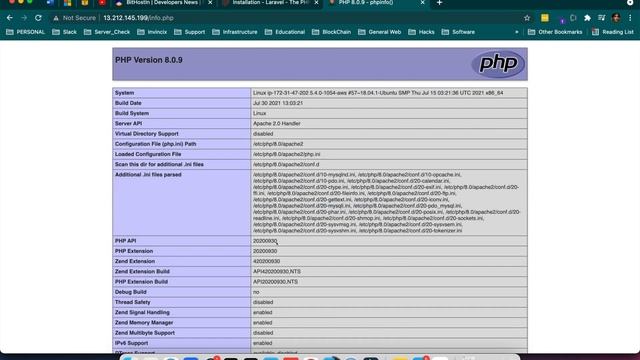Viewport: 640px width, 360px height.
Task: Open the Chrome profile avatar
Action: tap(616, 18)
